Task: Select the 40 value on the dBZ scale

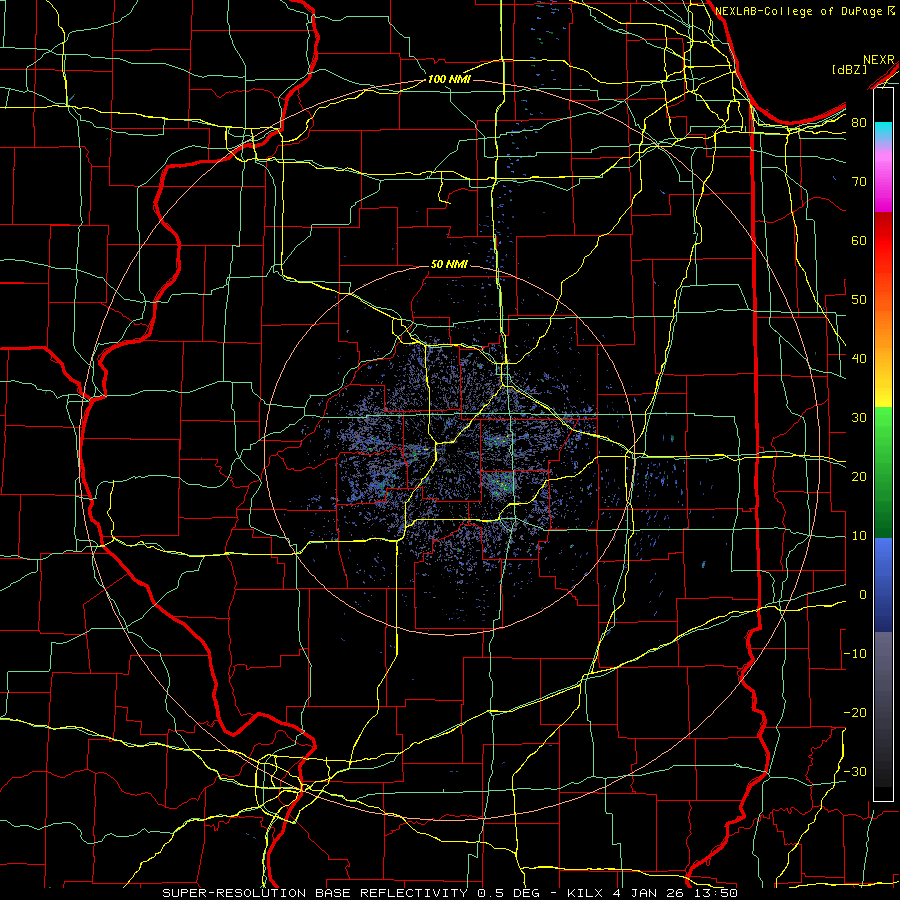Action: (859, 358)
